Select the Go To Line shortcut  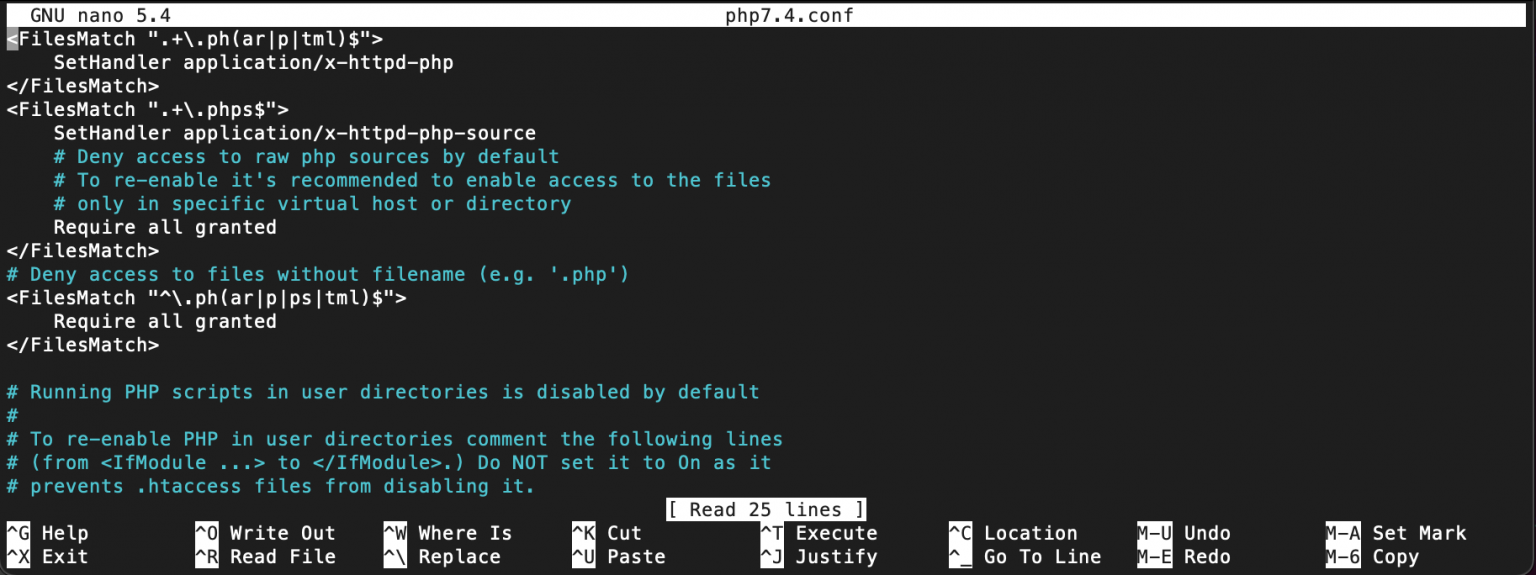pyautogui.click(x=1025, y=557)
